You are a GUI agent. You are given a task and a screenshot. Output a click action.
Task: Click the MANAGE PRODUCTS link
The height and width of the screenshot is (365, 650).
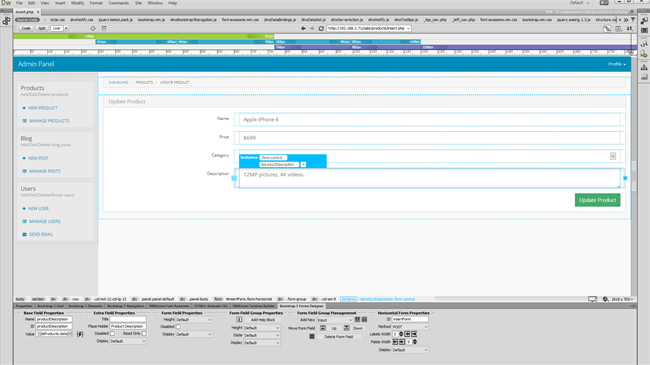click(49, 121)
